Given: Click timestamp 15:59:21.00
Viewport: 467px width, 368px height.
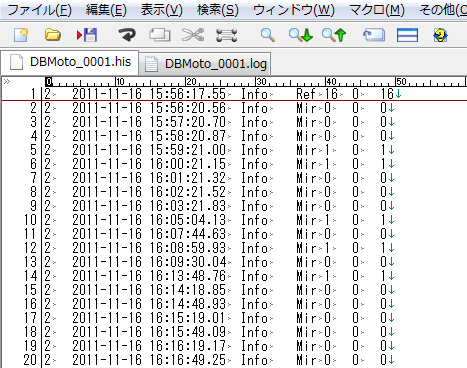Looking at the screenshot, I should 188,150.
